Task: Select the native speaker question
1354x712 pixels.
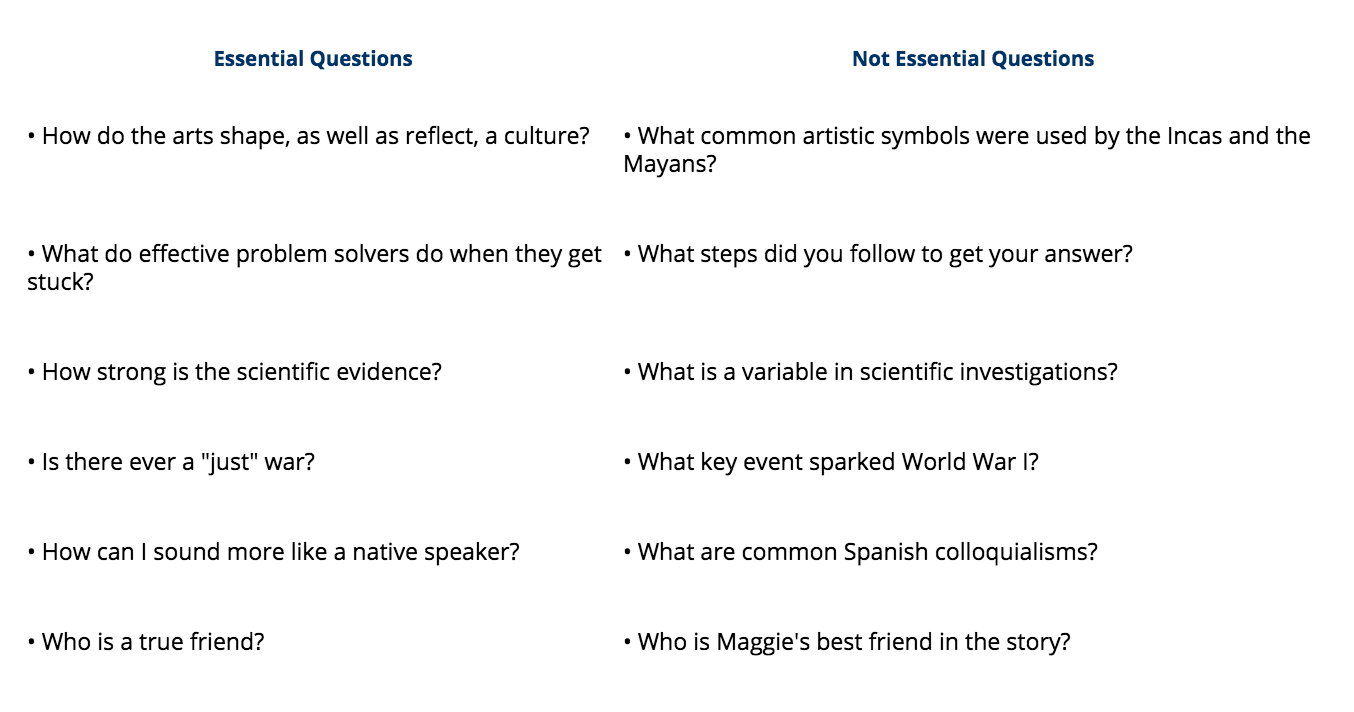Action: (x=274, y=552)
